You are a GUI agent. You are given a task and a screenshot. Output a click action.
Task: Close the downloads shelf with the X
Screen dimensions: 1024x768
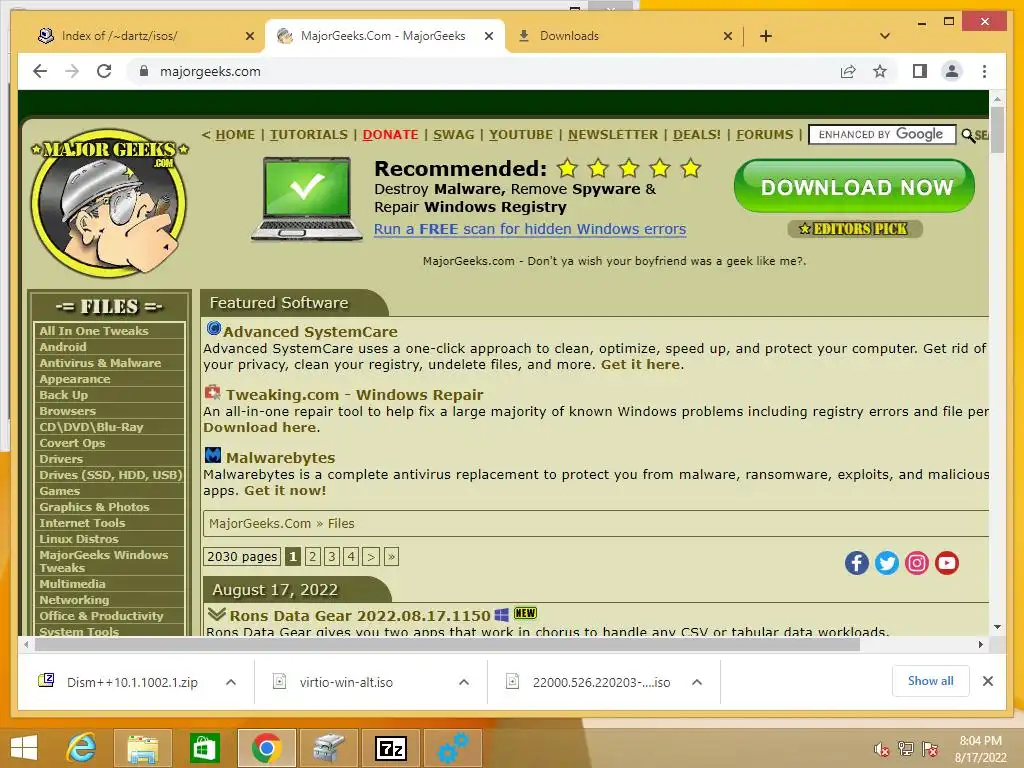point(988,681)
